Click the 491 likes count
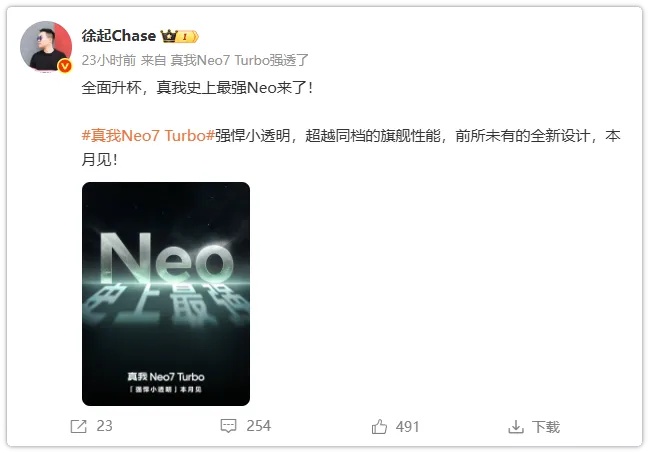Screen dimensions: 649x453 point(407,426)
